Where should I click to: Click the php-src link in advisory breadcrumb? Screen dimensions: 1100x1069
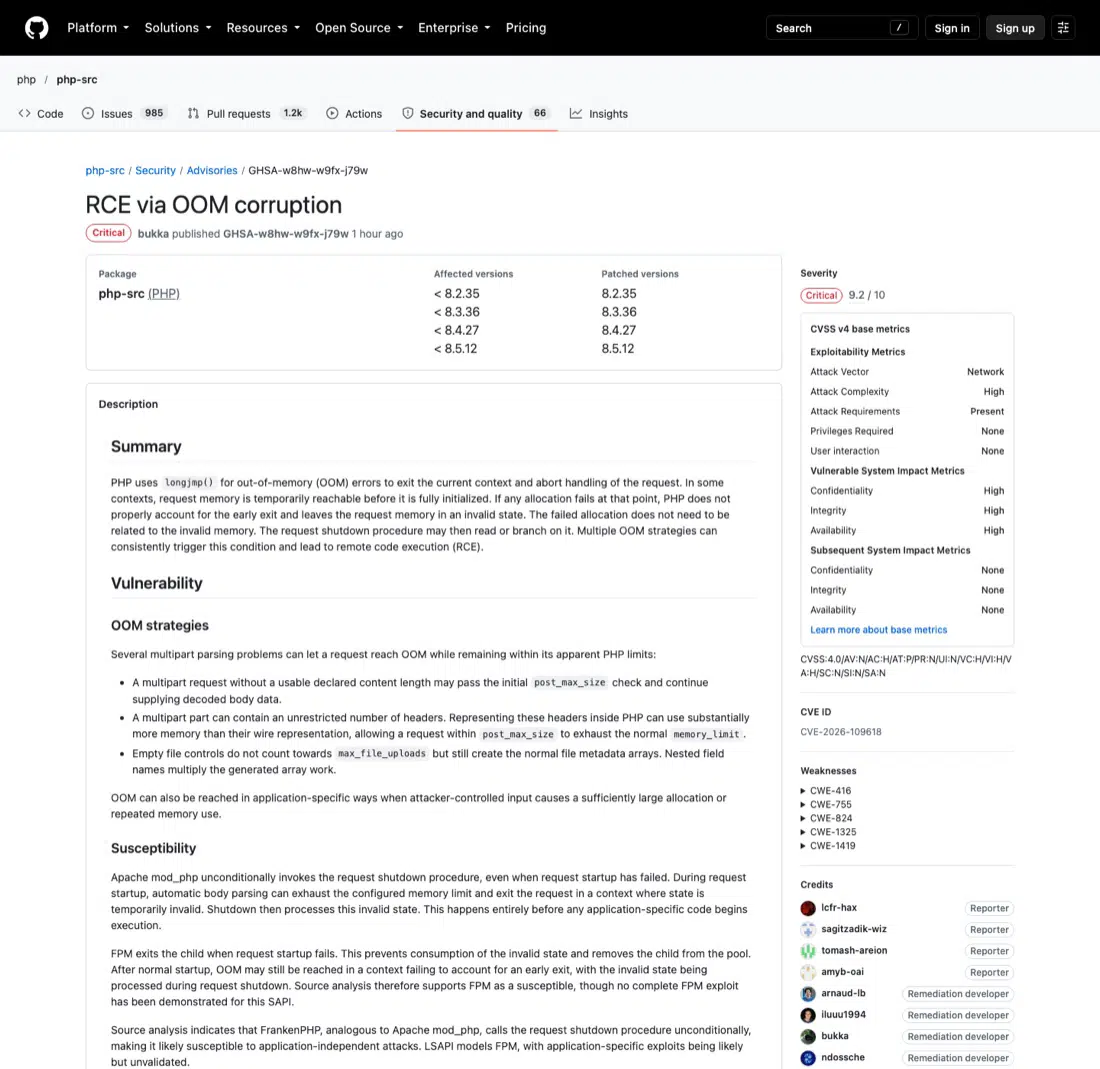click(x=105, y=170)
